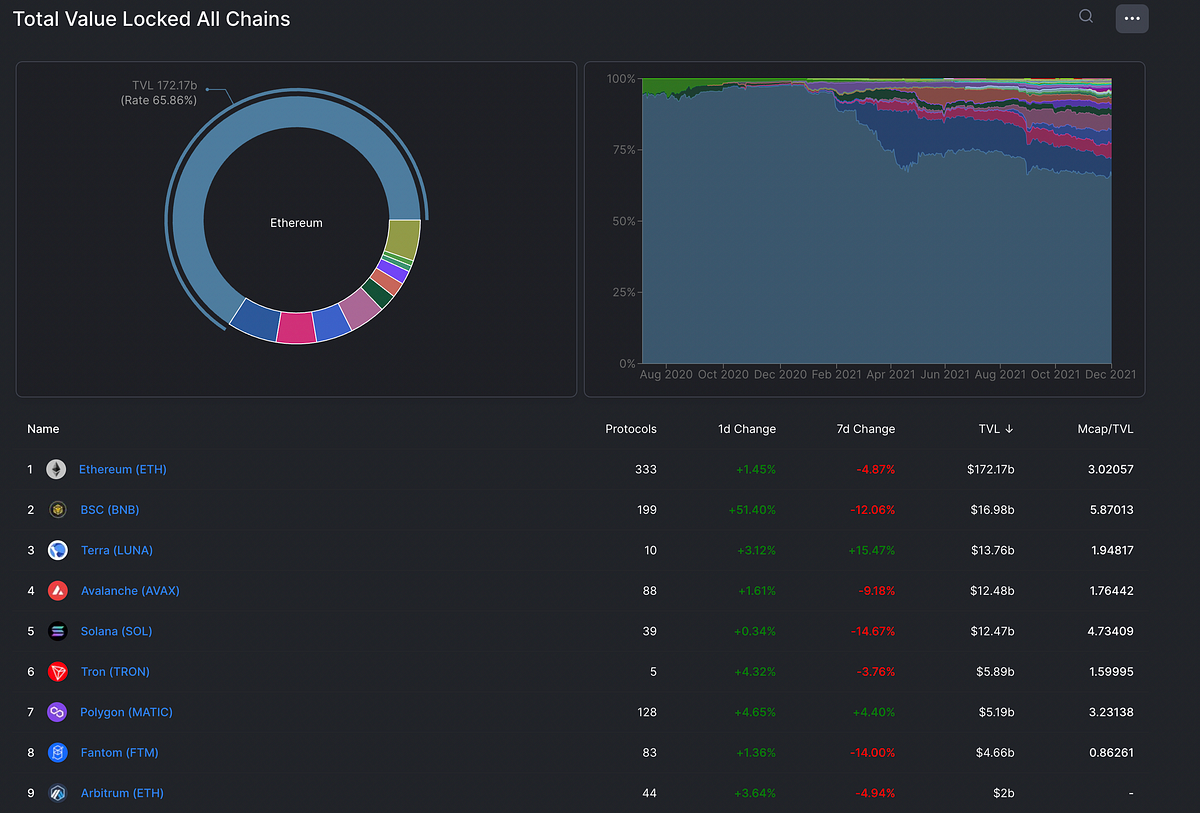The image size is (1200, 813).
Task: Open the three-dots more options menu
Action: click(x=1132, y=18)
